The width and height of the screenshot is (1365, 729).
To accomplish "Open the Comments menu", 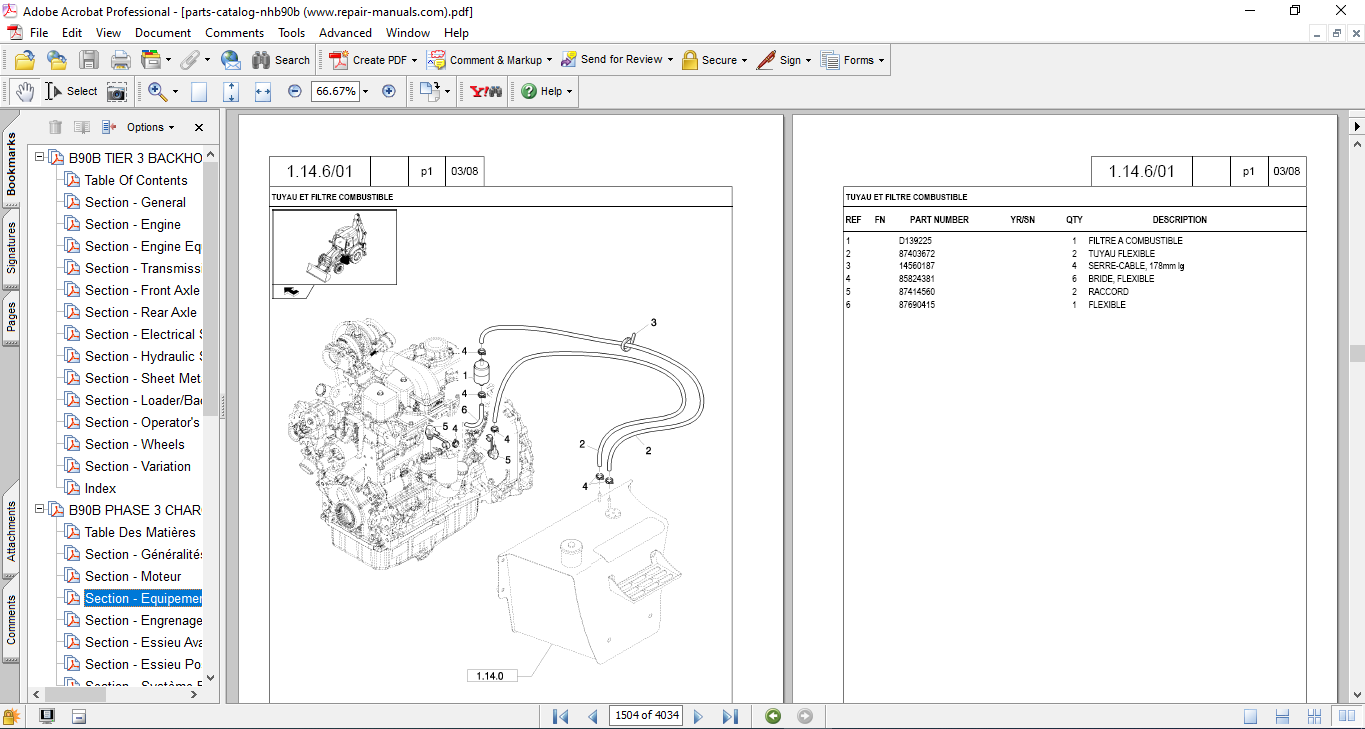I will point(235,33).
